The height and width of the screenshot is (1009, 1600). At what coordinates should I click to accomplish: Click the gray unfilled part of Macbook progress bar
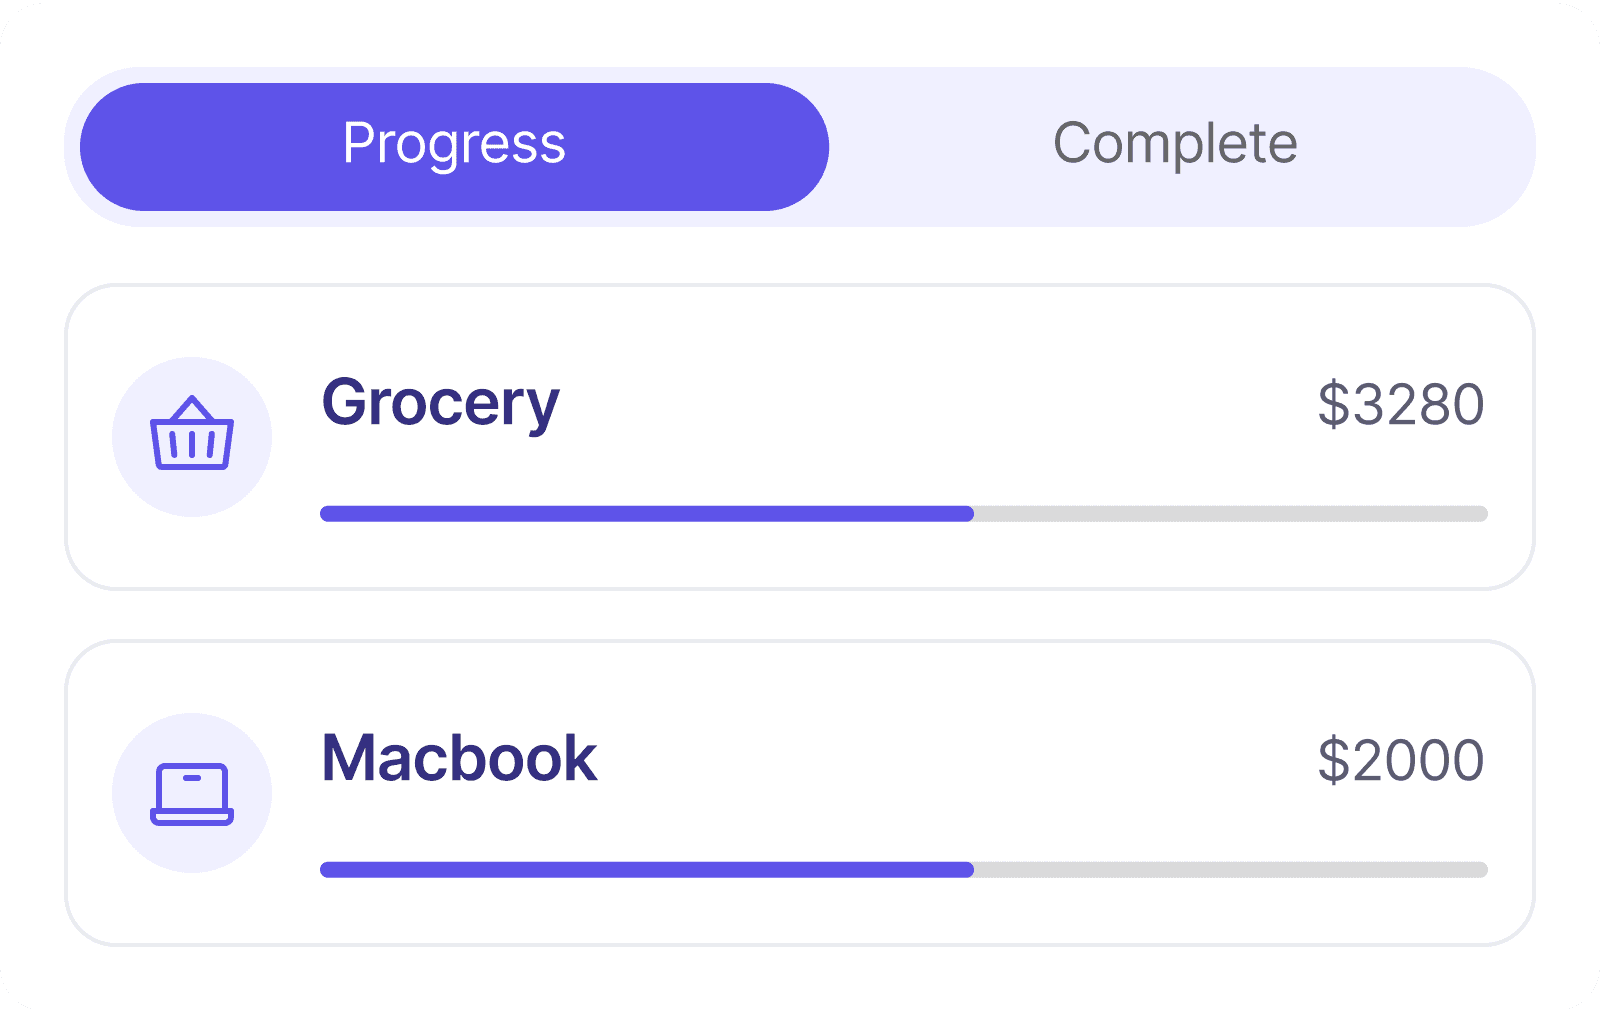[x=1230, y=870]
